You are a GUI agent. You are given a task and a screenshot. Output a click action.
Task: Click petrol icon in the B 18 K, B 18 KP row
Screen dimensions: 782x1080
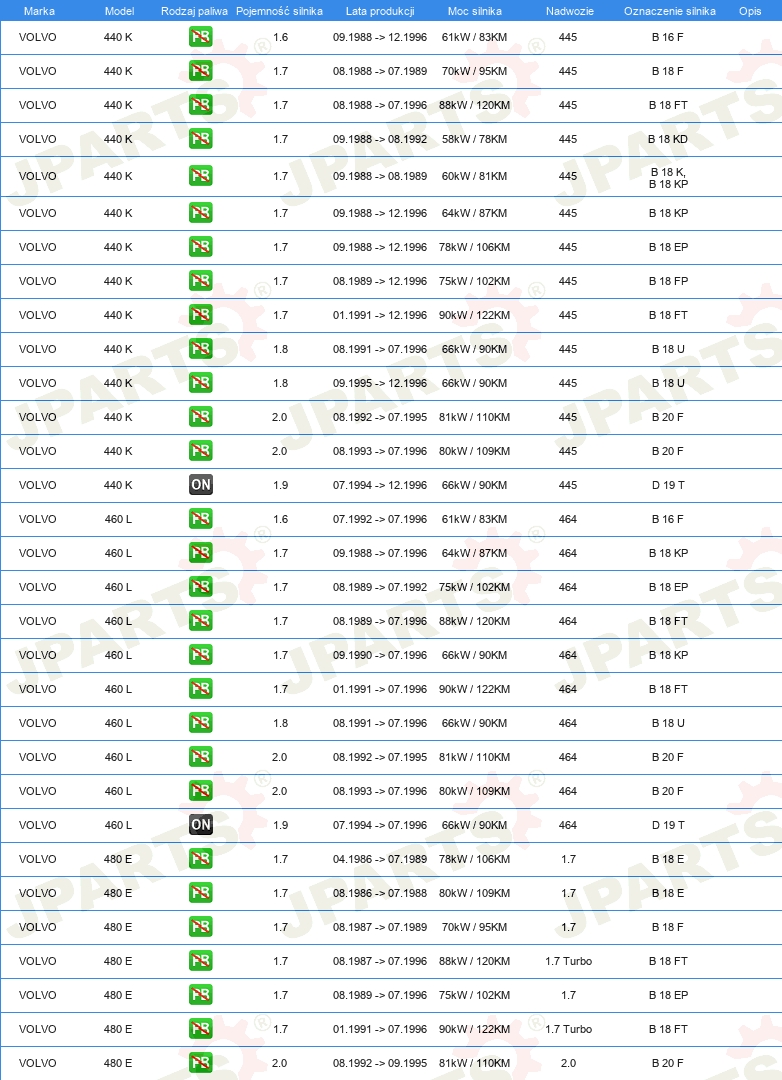[200, 176]
